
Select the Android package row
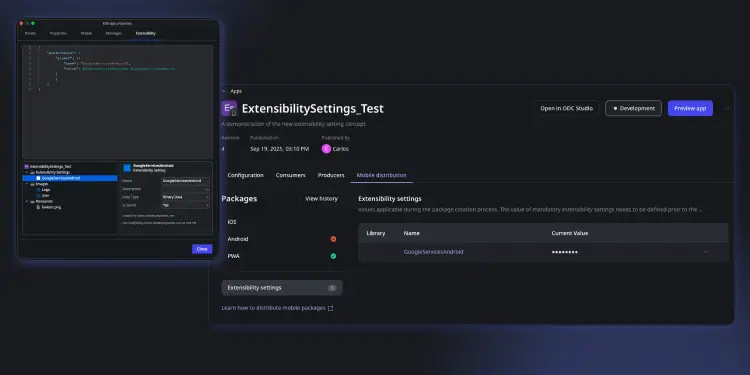[x=282, y=239]
